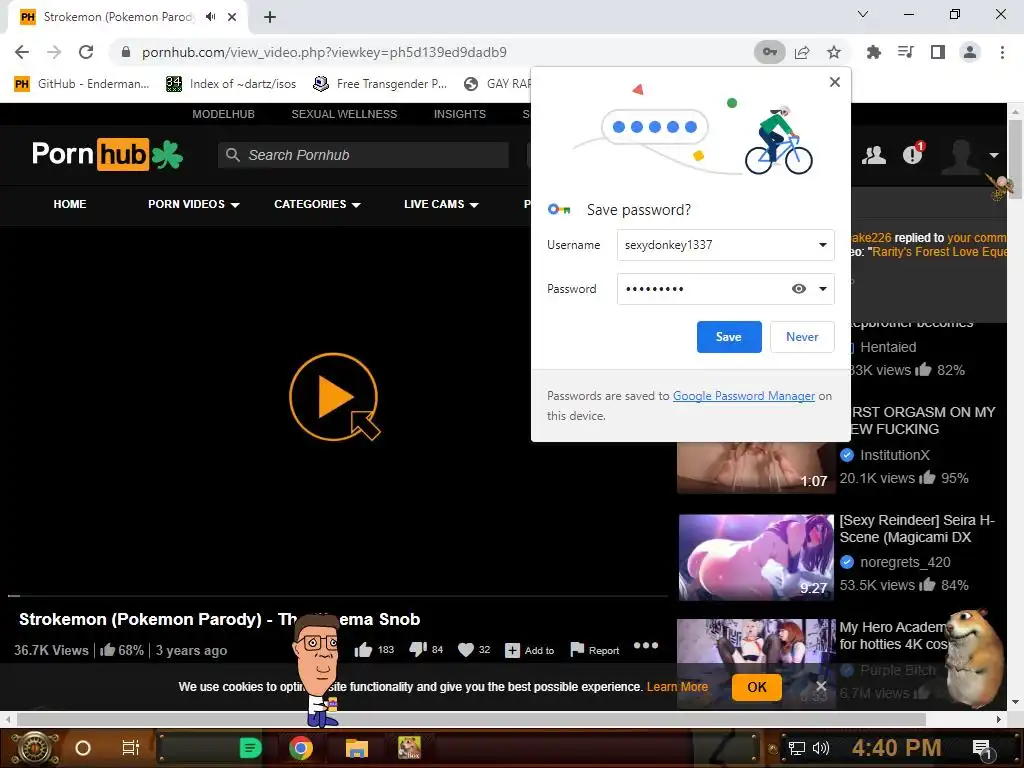The width and height of the screenshot is (1024, 768).
Task: Expand the PORN VIDEOS dropdown menu
Action: [194, 204]
